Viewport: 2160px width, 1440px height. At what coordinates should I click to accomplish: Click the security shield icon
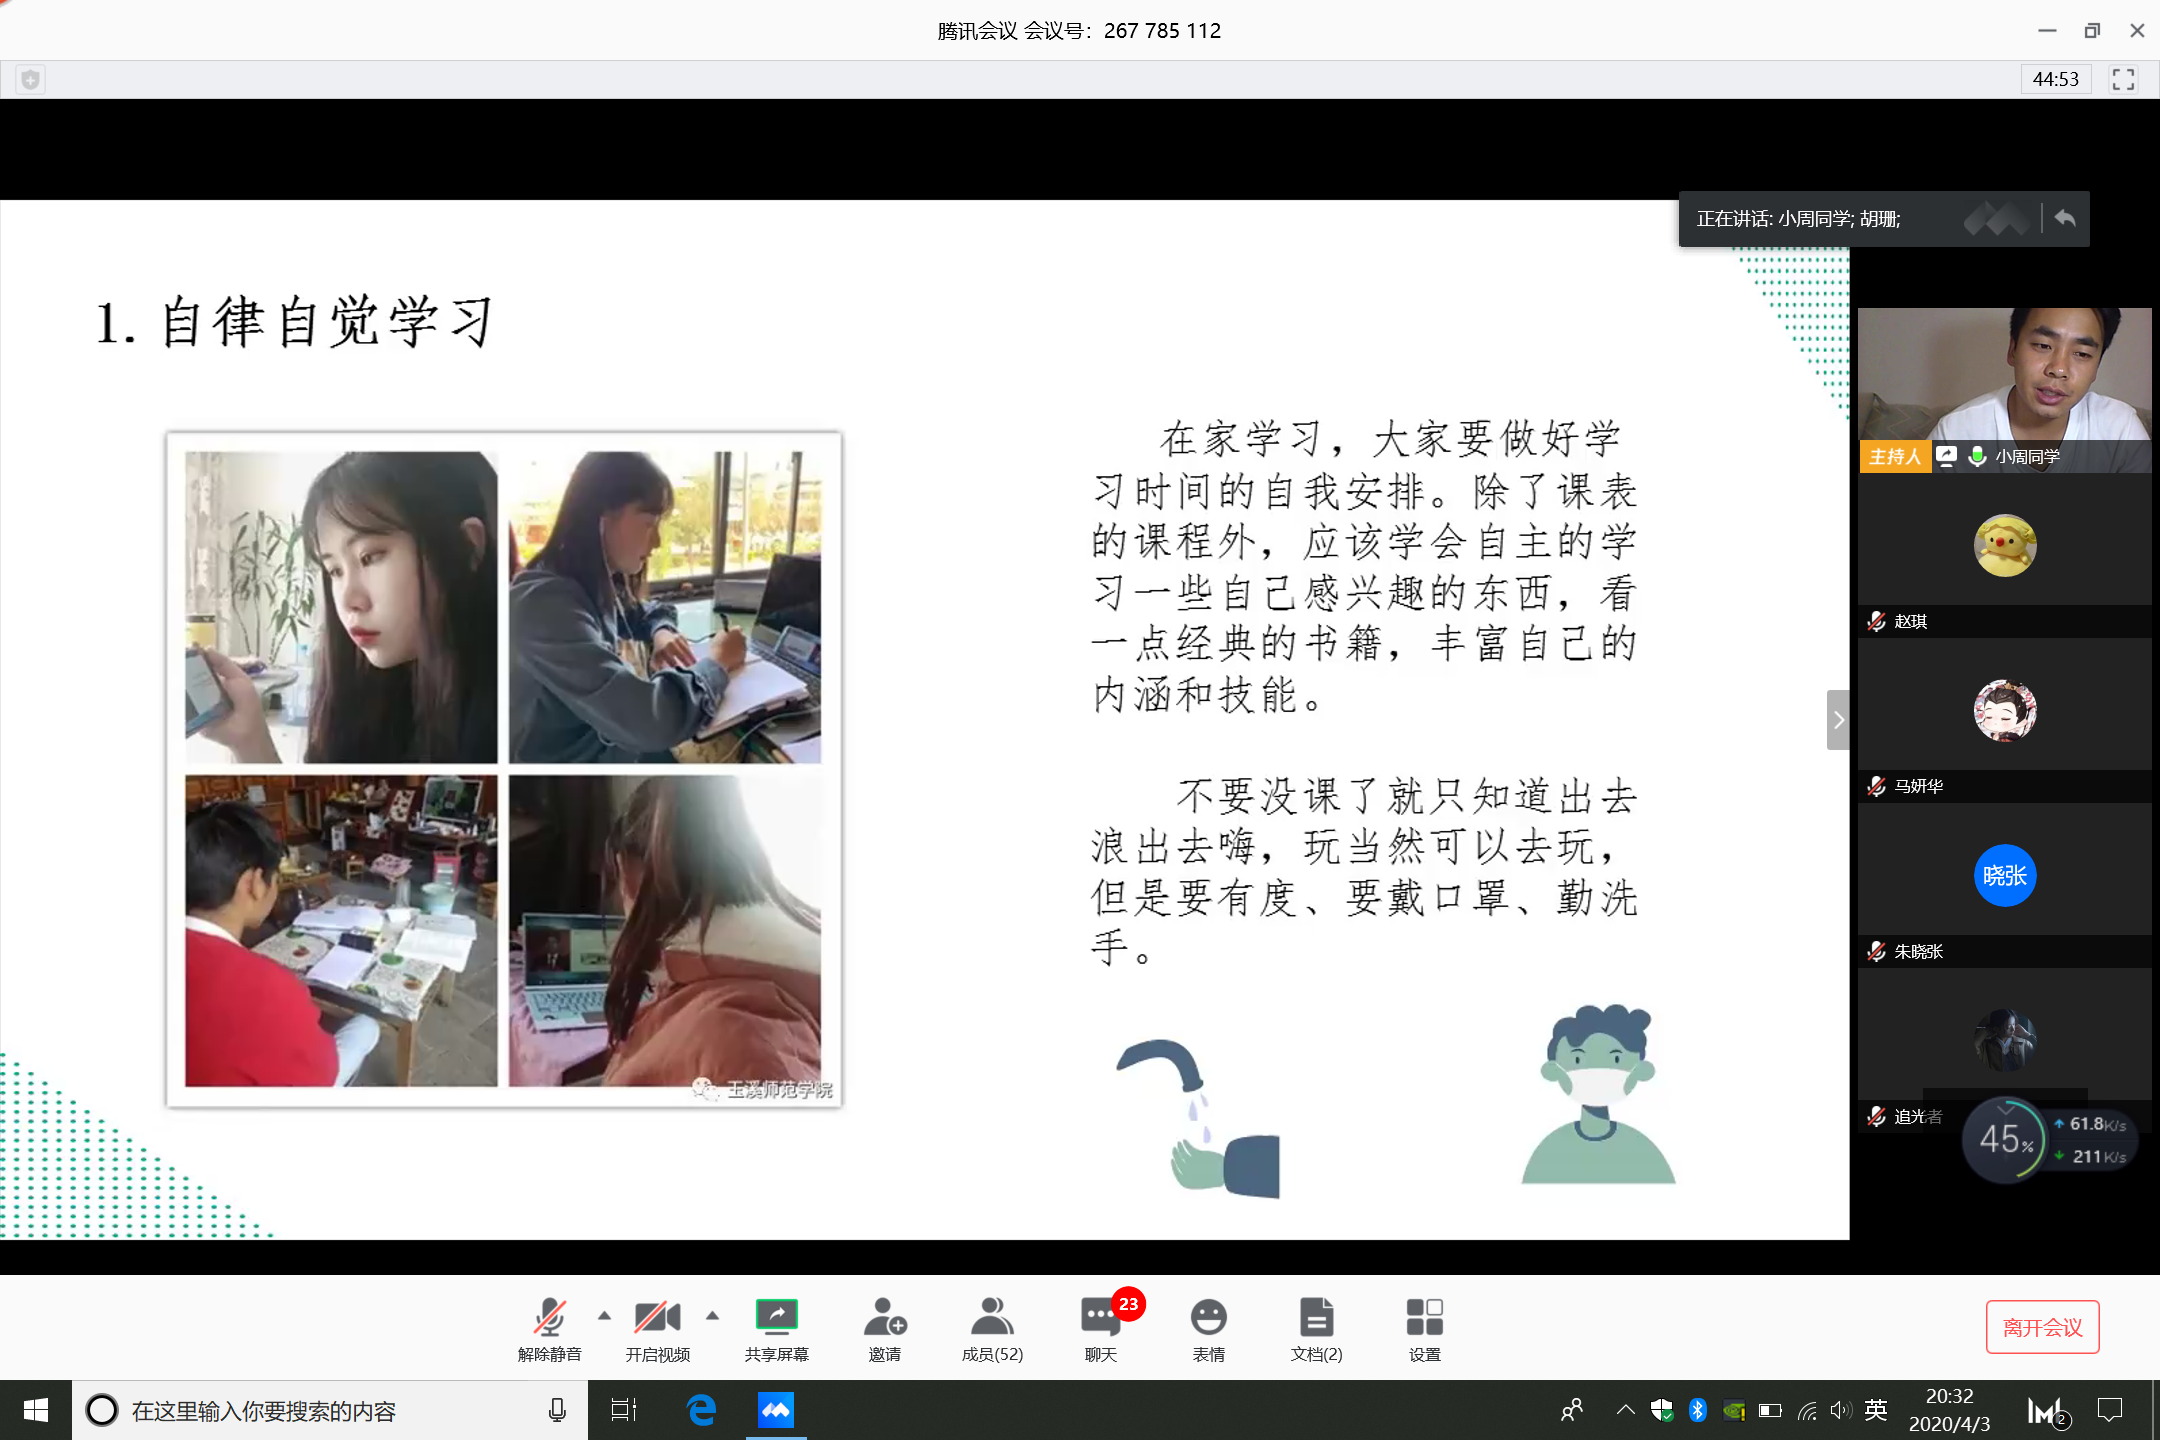click(x=30, y=79)
